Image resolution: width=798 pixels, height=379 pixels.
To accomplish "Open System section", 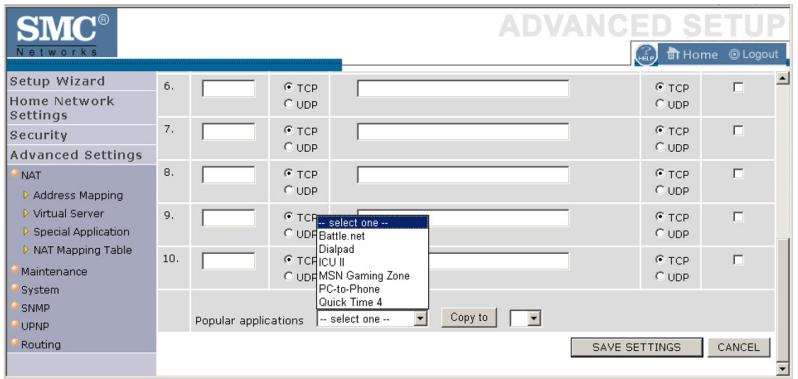I will click(40, 290).
